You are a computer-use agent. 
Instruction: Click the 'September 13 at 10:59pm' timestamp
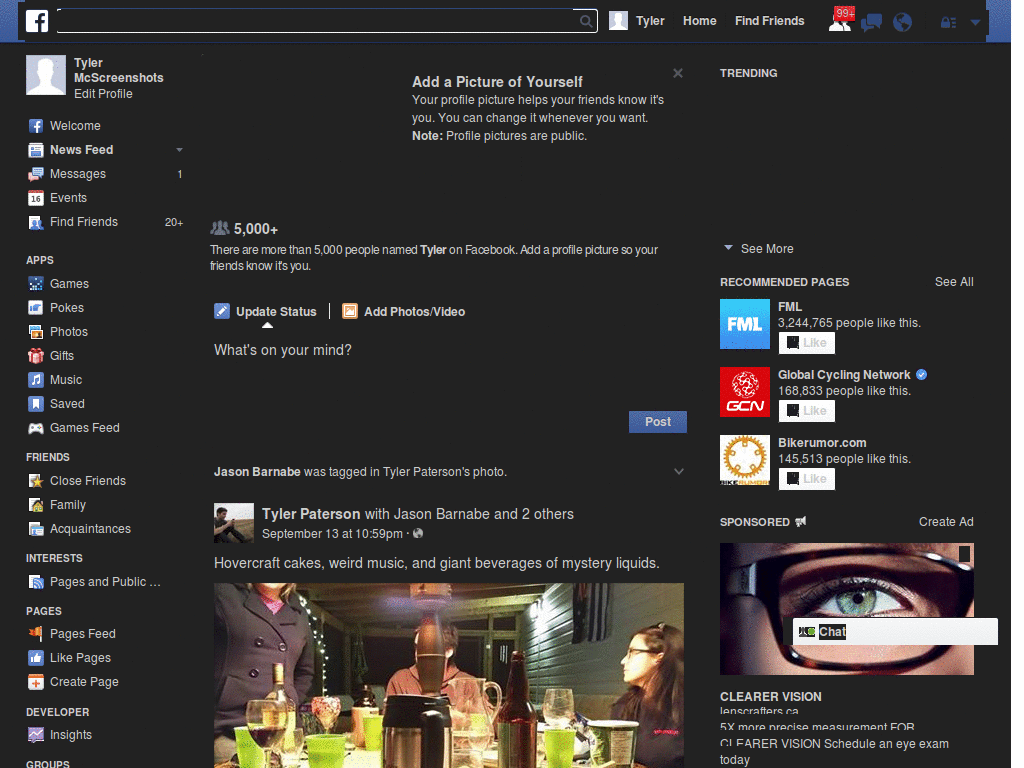(332, 534)
